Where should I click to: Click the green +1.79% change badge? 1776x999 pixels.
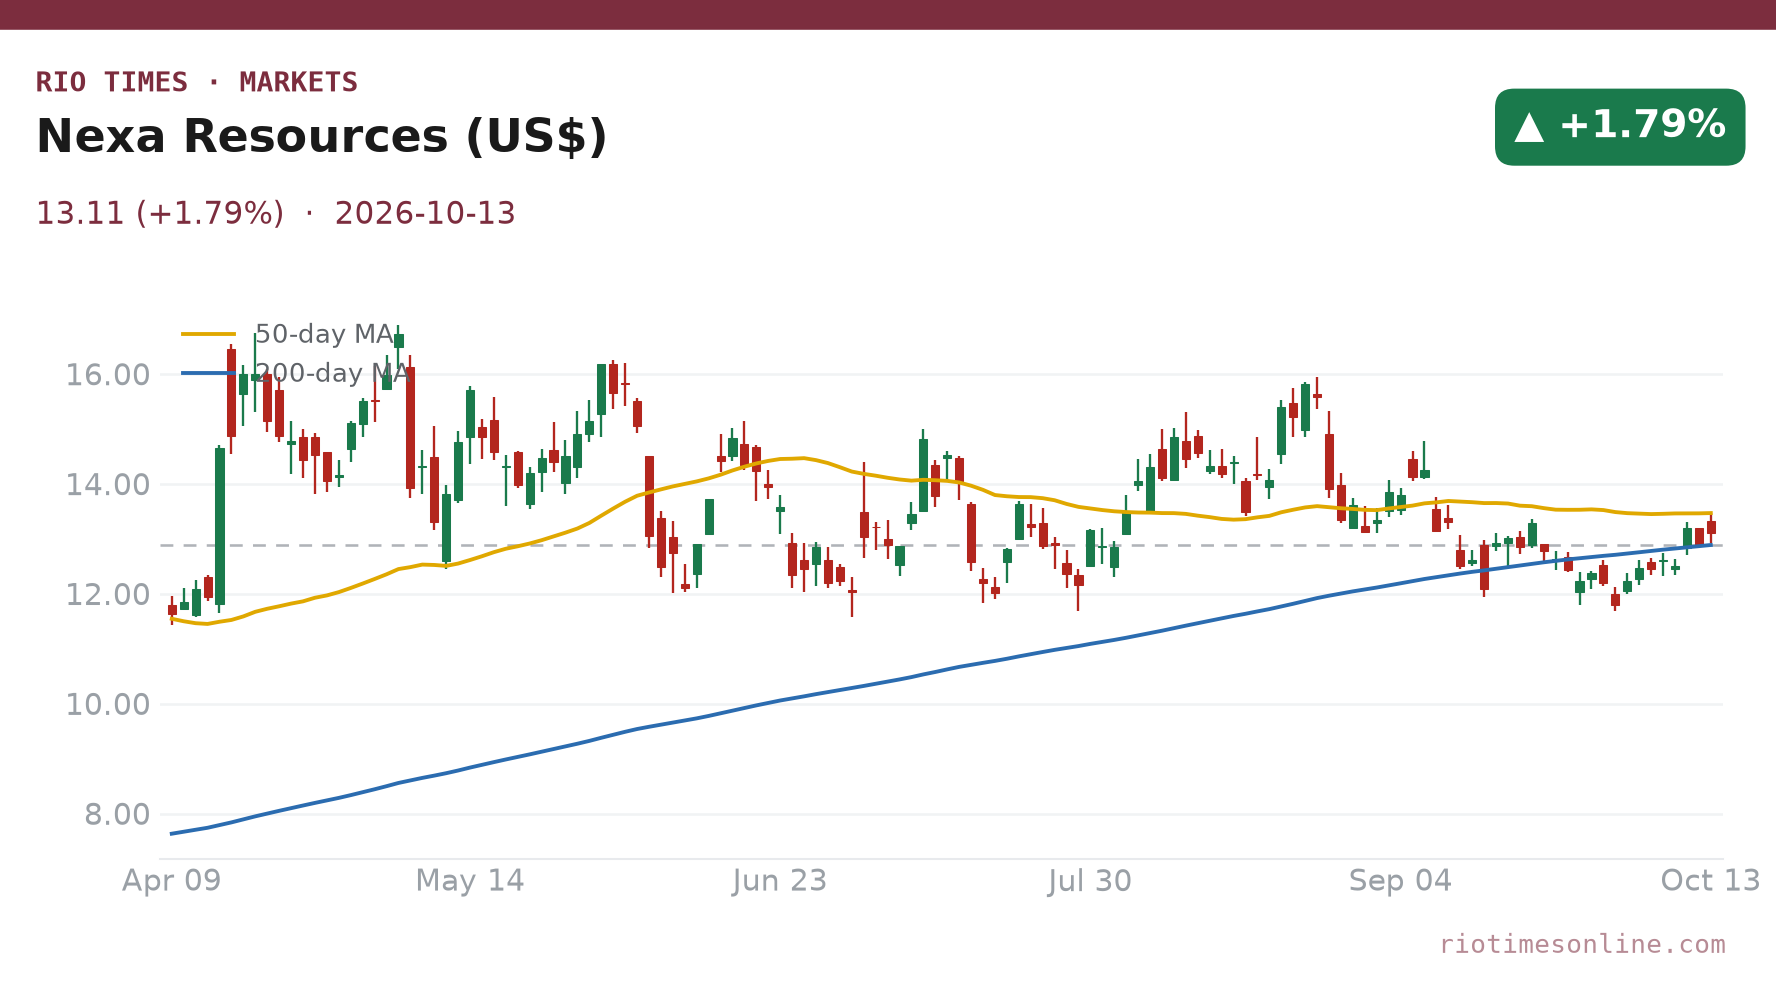[1620, 127]
